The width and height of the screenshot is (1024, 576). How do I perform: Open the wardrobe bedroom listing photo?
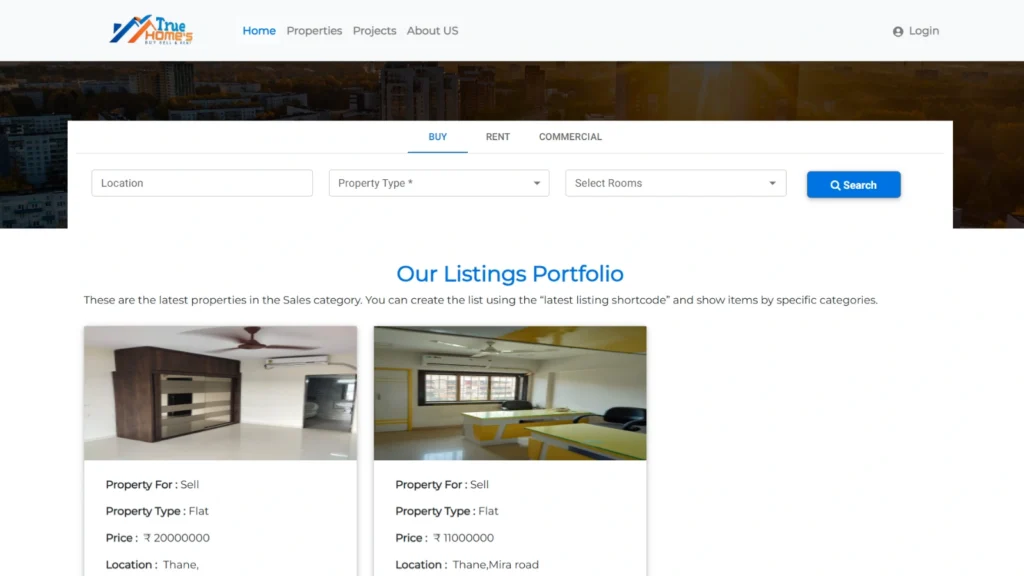220,393
